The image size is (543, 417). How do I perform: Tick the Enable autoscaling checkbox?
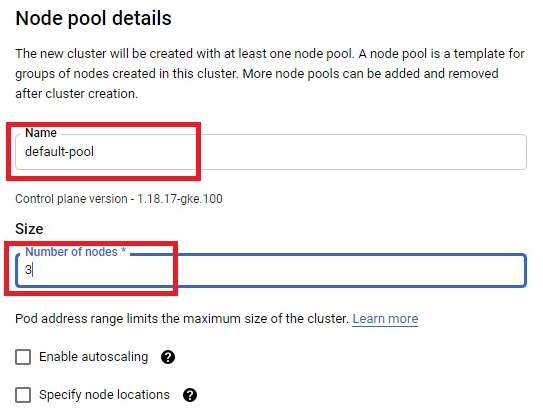(23, 357)
